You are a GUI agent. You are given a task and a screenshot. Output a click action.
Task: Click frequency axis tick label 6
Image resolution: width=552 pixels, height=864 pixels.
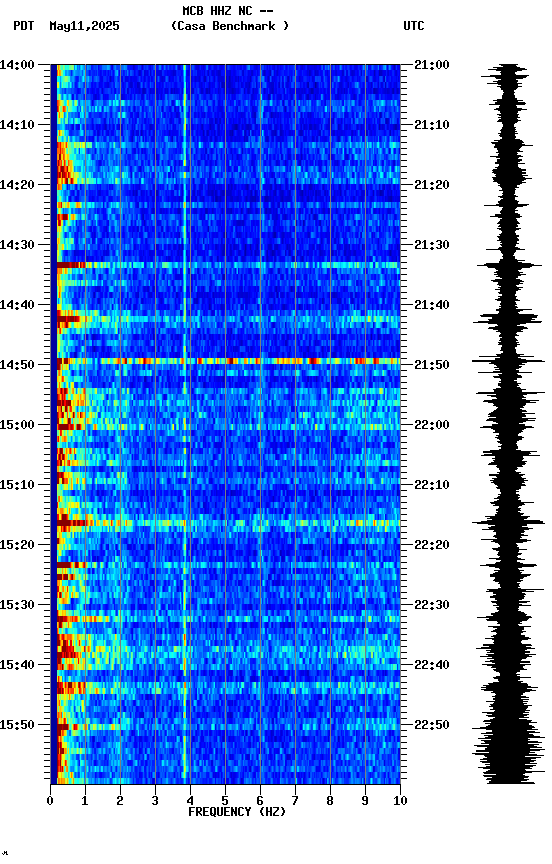[x=260, y=801]
